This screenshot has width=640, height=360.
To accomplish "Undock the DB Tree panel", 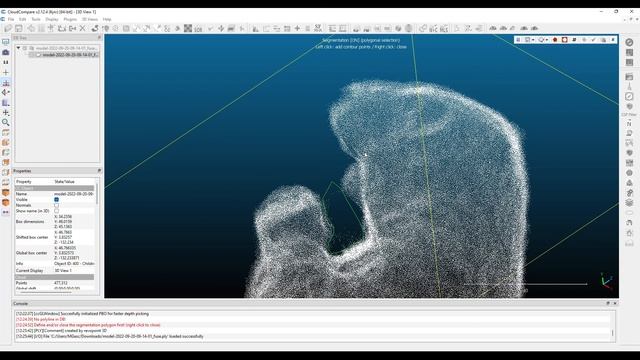I will click(x=99, y=38).
